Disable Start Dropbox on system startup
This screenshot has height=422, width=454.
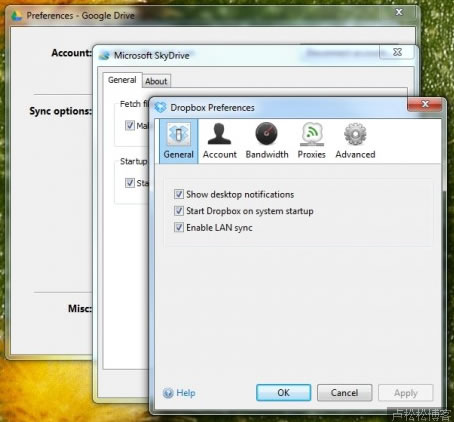179,211
